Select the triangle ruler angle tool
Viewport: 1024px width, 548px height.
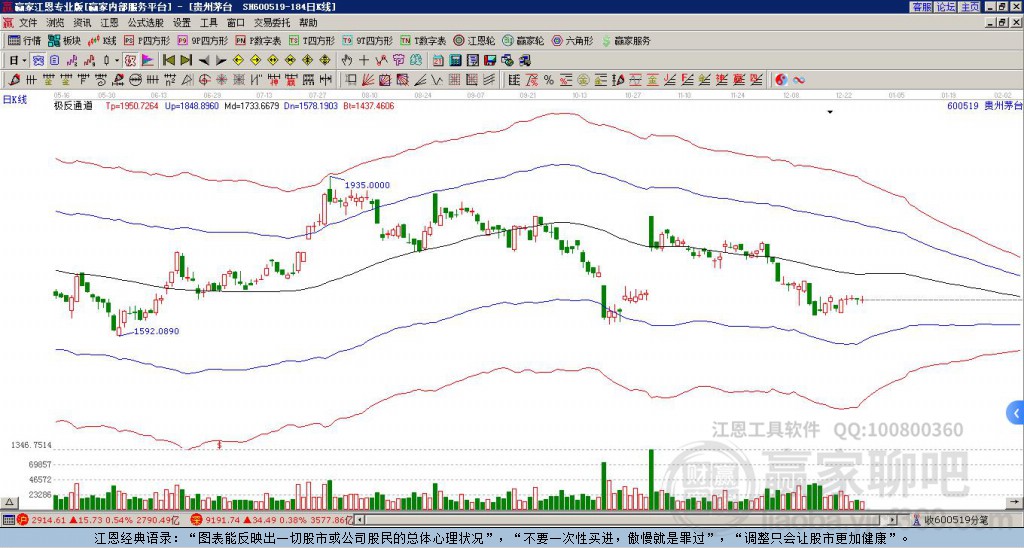187,80
